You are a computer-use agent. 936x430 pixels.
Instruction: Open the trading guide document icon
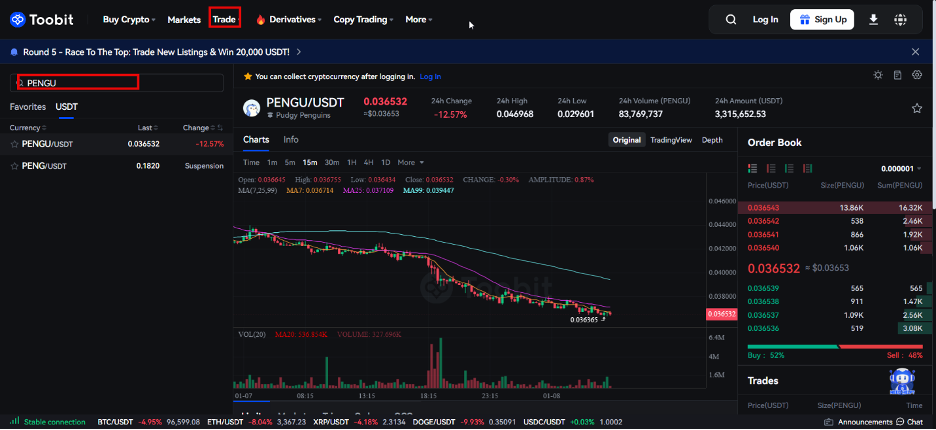click(x=897, y=75)
